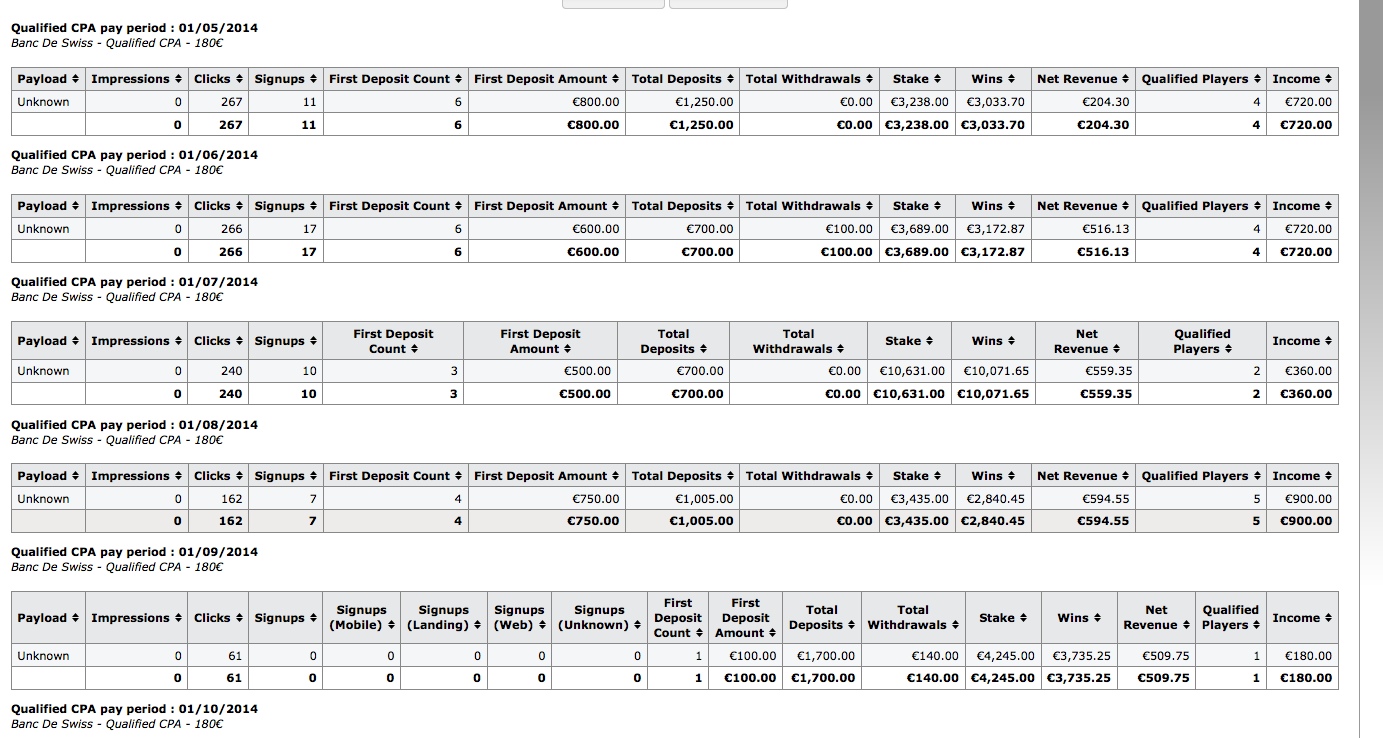Sort 01/07/2014 table by Net Revenue header

click(1086, 341)
